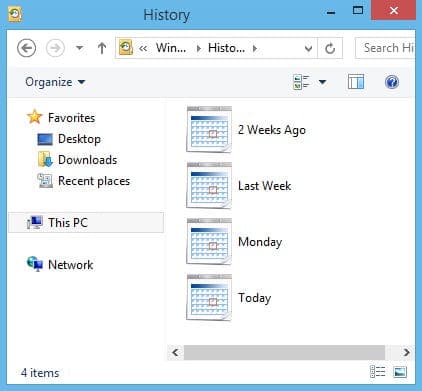This screenshot has height=391, width=422.
Task: Click the Up one level arrow
Action: coord(102,48)
